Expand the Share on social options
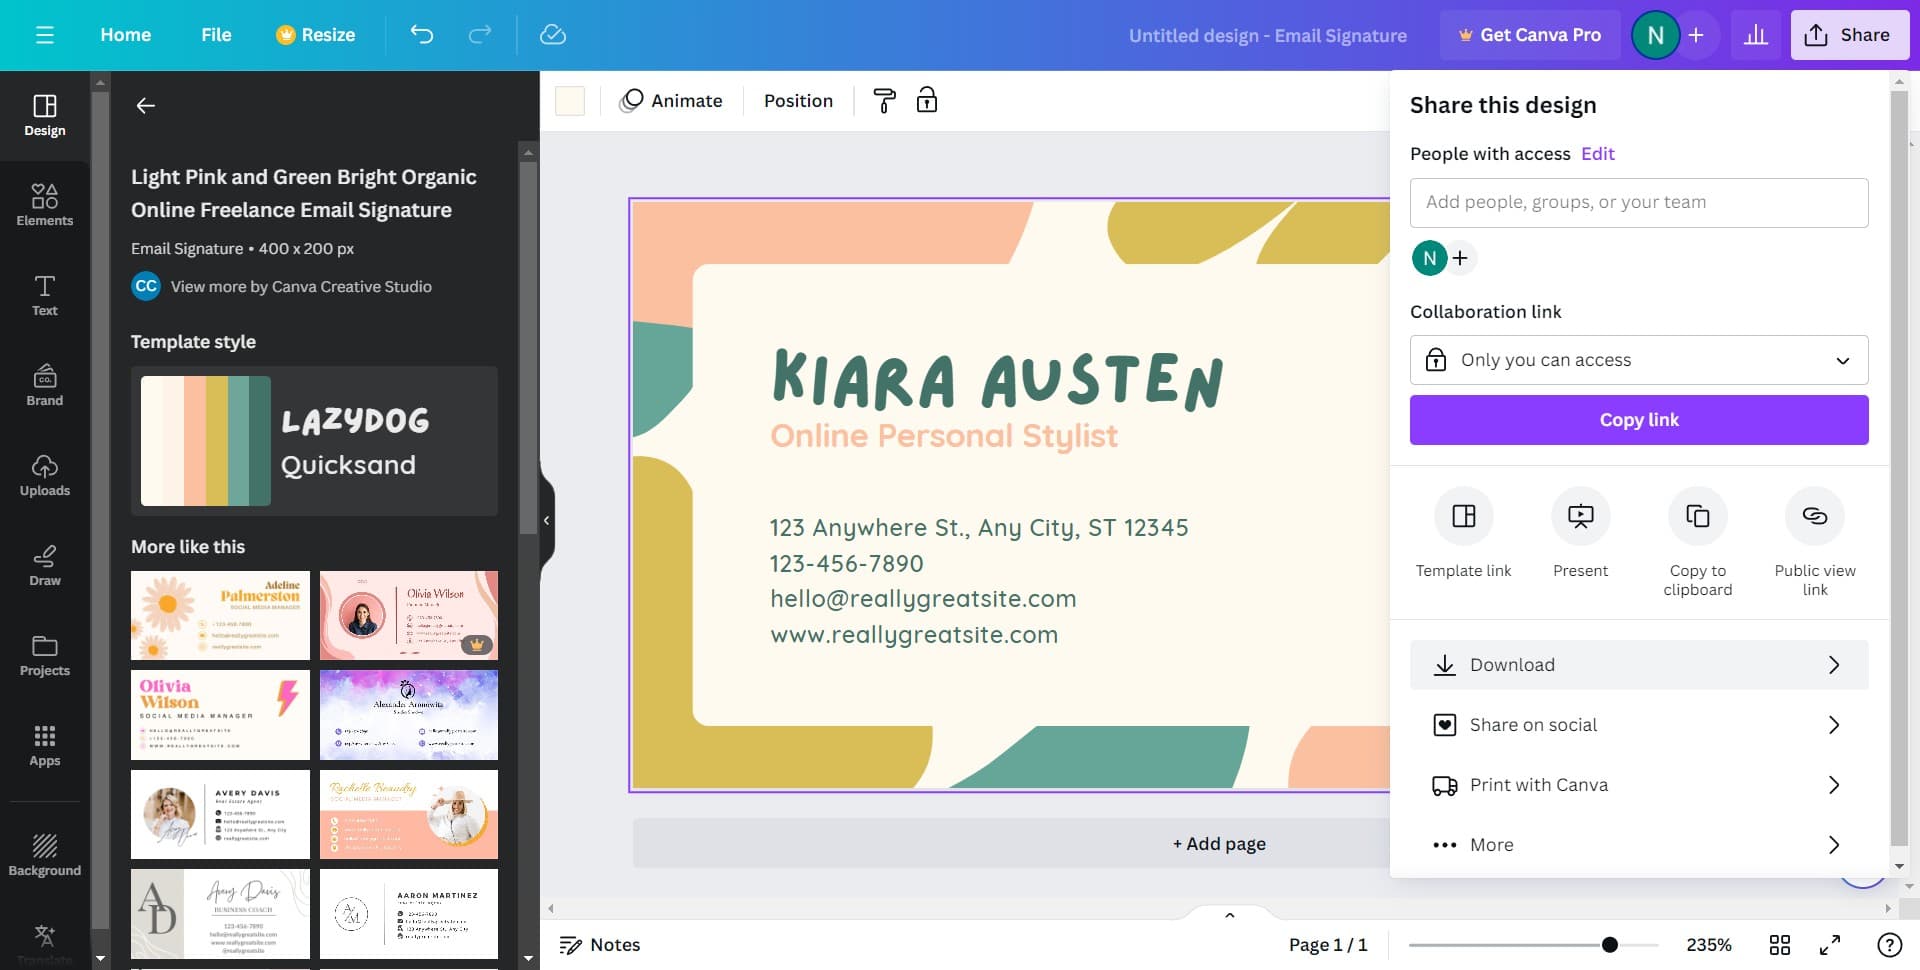The height and width of the screenshot is (970, 1920). [x=1638, y=725]
